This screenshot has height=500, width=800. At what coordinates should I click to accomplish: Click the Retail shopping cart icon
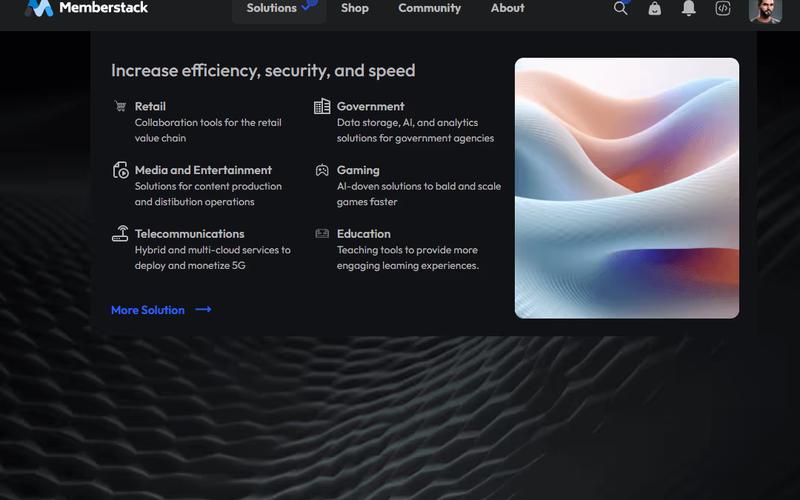click(x=120, y=106)
